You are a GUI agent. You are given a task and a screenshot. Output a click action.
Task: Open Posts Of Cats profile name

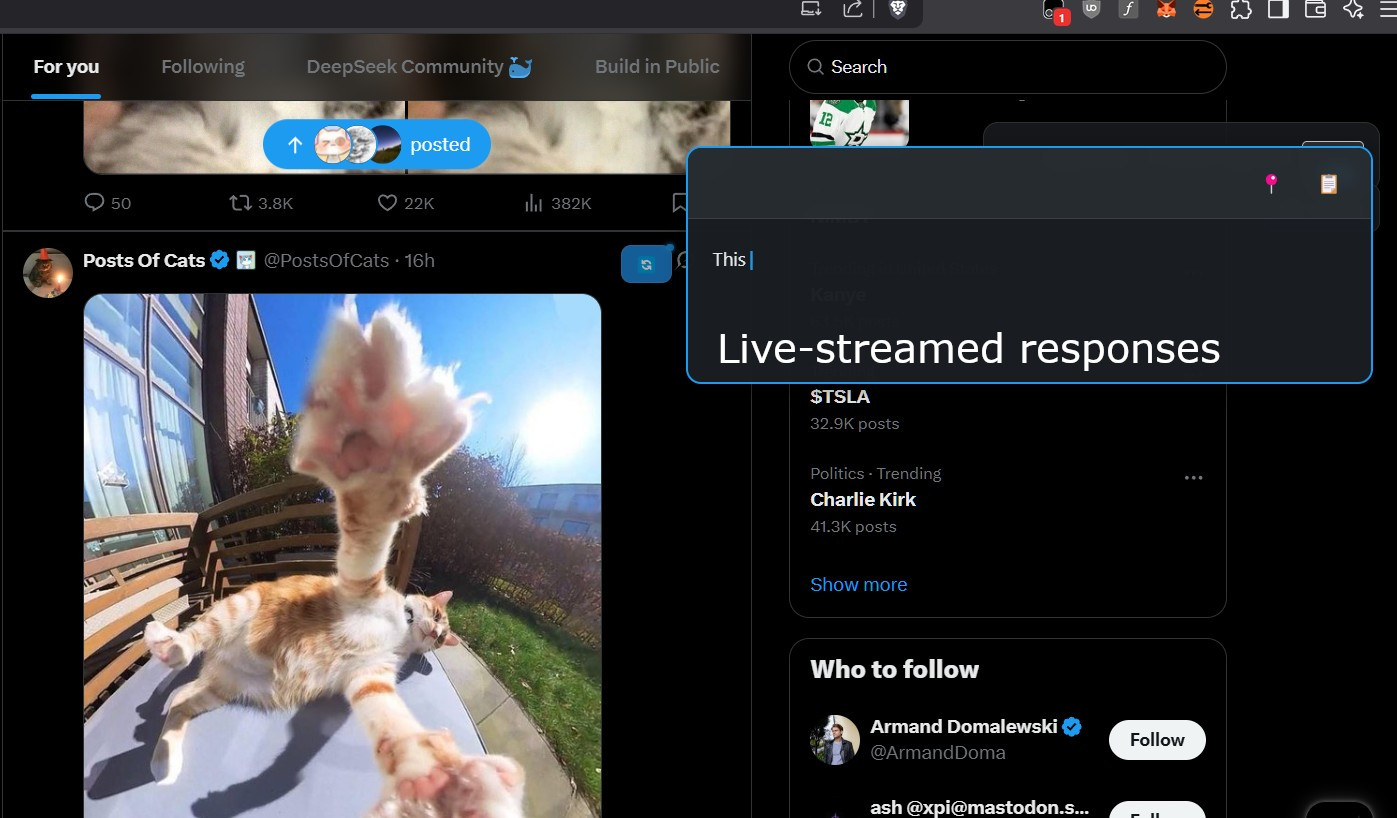(x=144, y=260)
